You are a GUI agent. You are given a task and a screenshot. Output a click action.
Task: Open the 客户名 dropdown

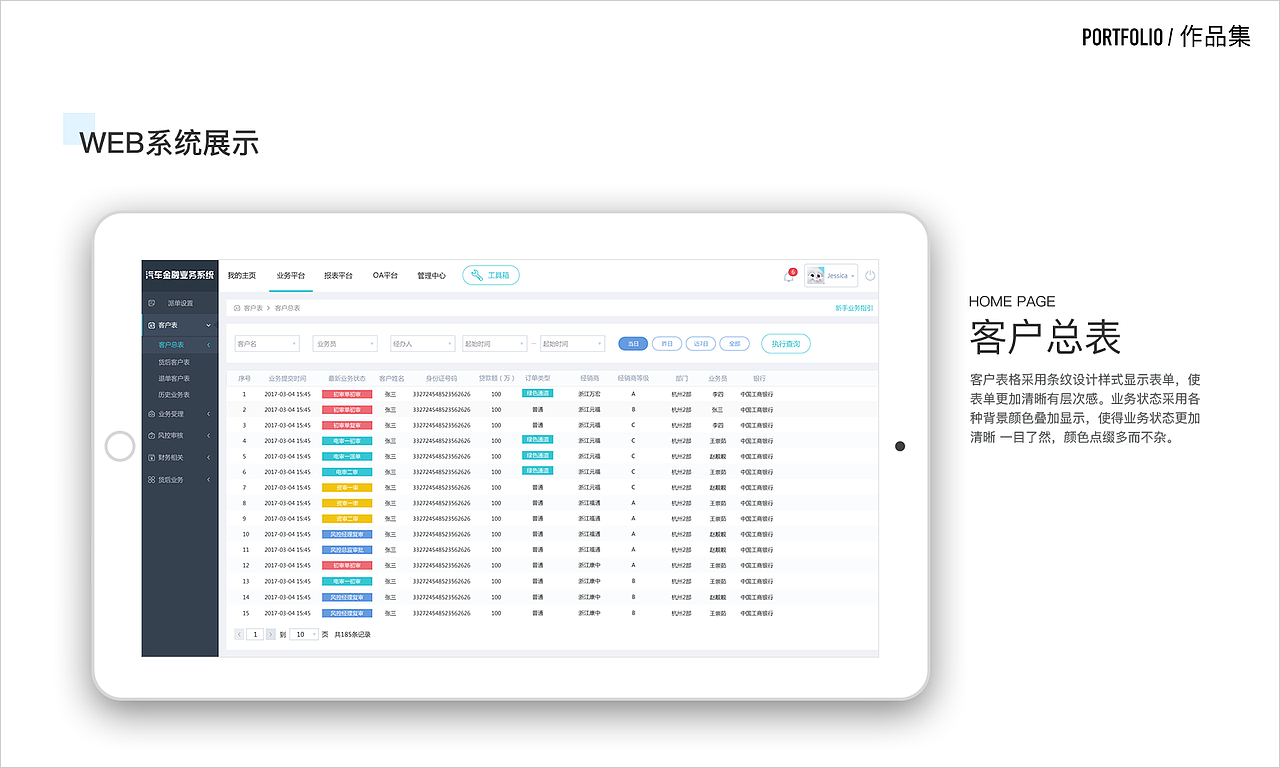coord(267,343)
